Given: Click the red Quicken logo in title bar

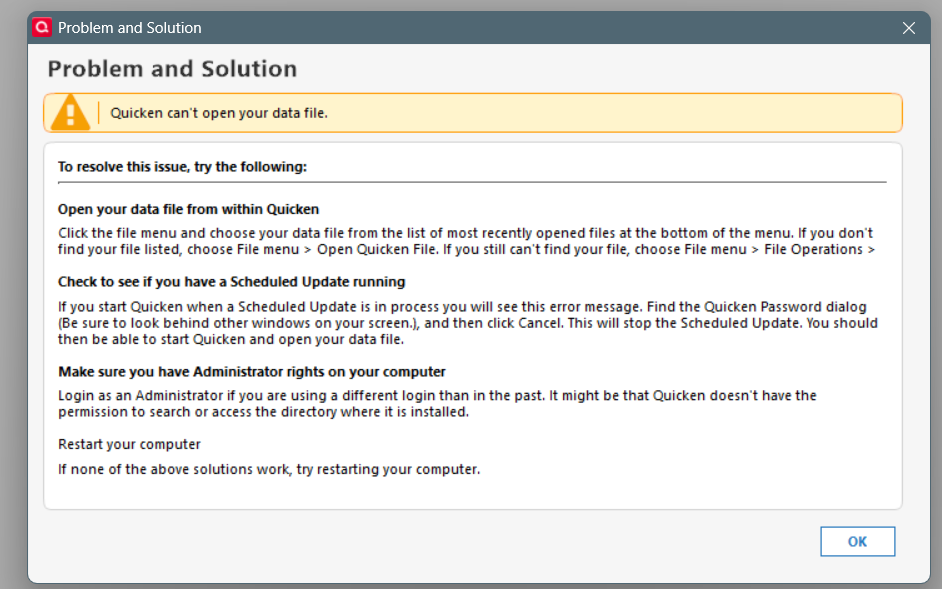Looking at the screenshot, I should tap(42, 28).
